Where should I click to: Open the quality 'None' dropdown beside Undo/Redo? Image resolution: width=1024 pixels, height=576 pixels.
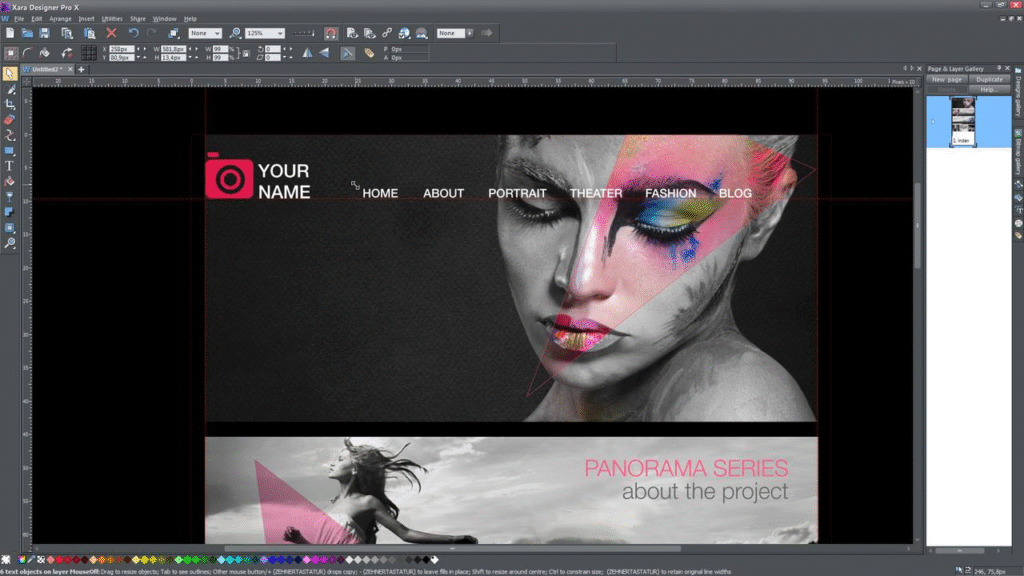click(217, 33)
